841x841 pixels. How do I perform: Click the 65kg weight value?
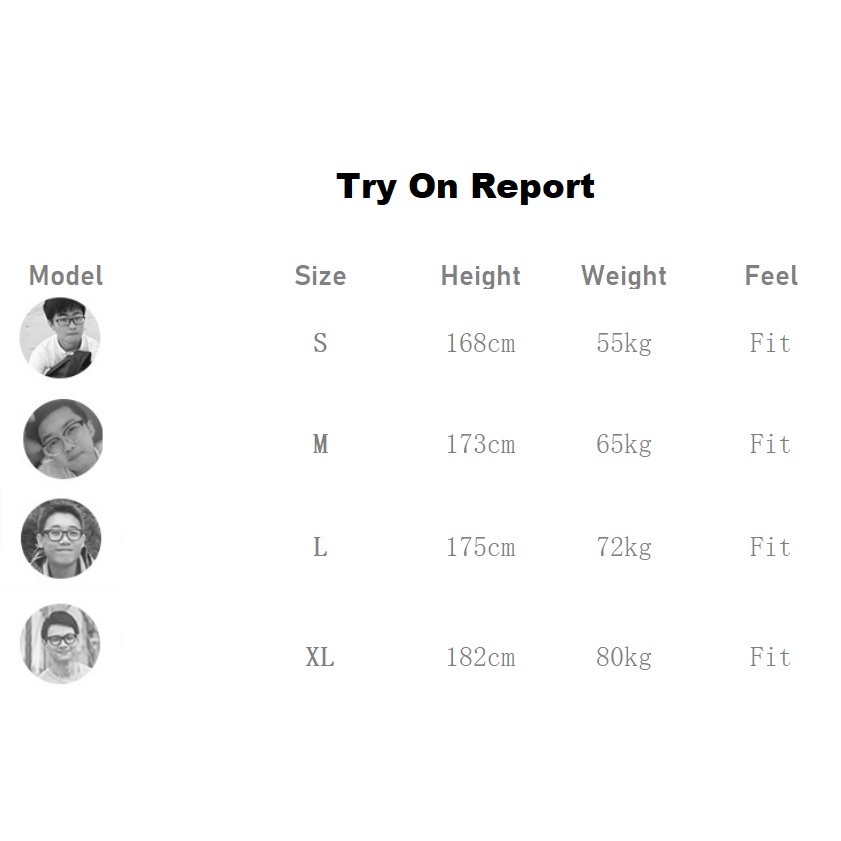pos(623,444)
